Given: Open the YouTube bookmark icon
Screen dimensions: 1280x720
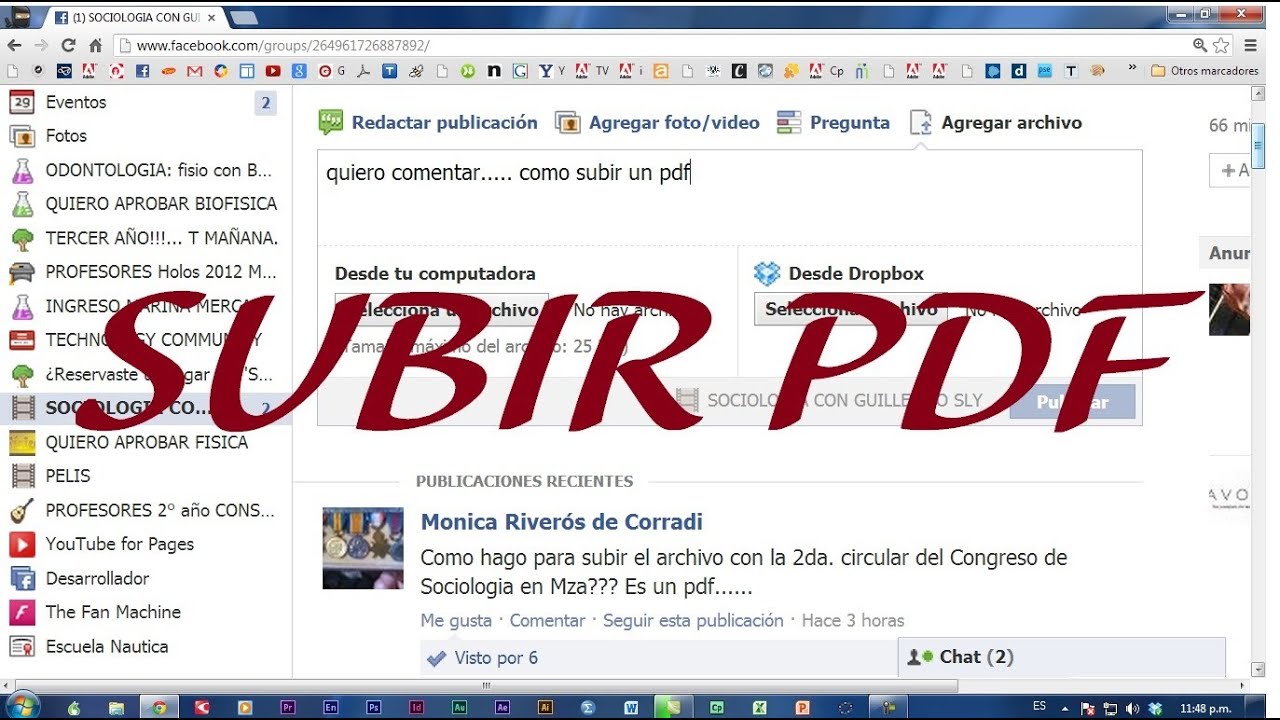Looking at the screenshot, I should click(272, 71).
